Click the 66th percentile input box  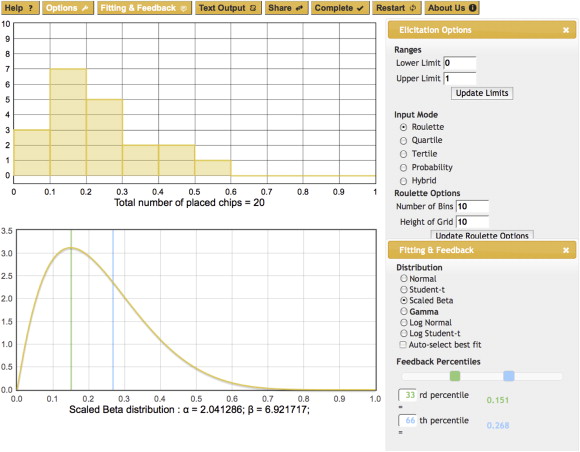407,420
